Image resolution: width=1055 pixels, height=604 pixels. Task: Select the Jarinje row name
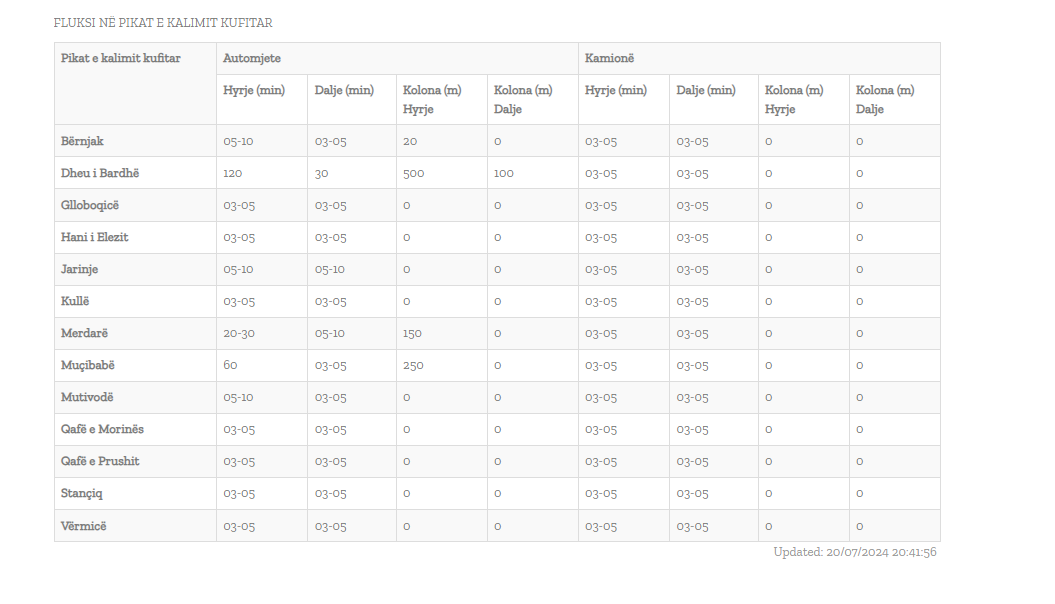coord(79,269)
